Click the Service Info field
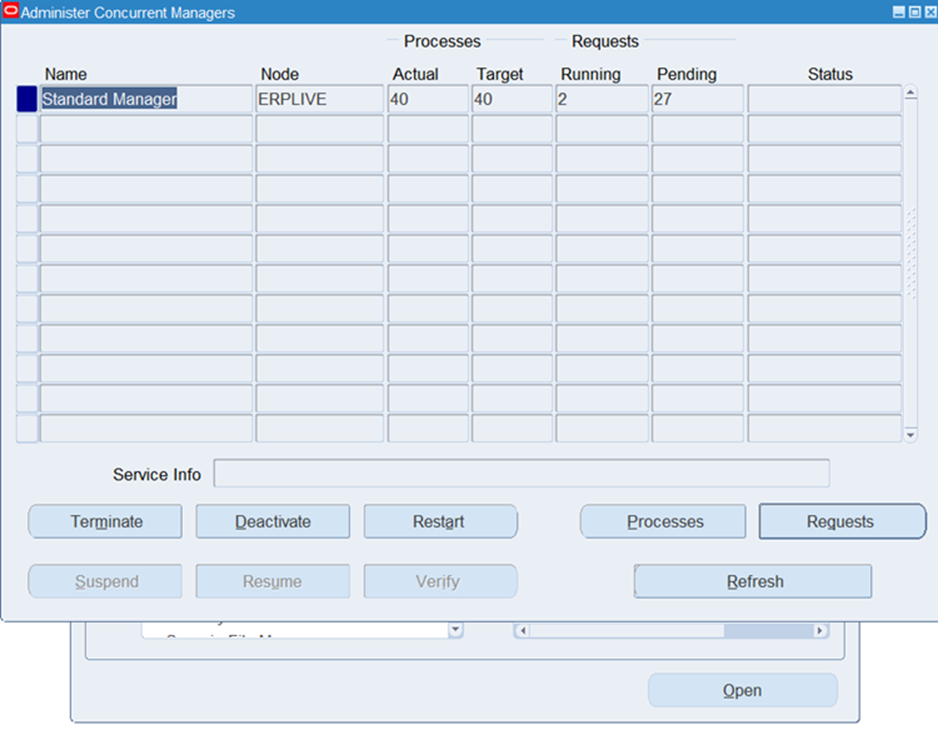The width and height of the screenshot is (938, 730). click(x=521, y=474)
